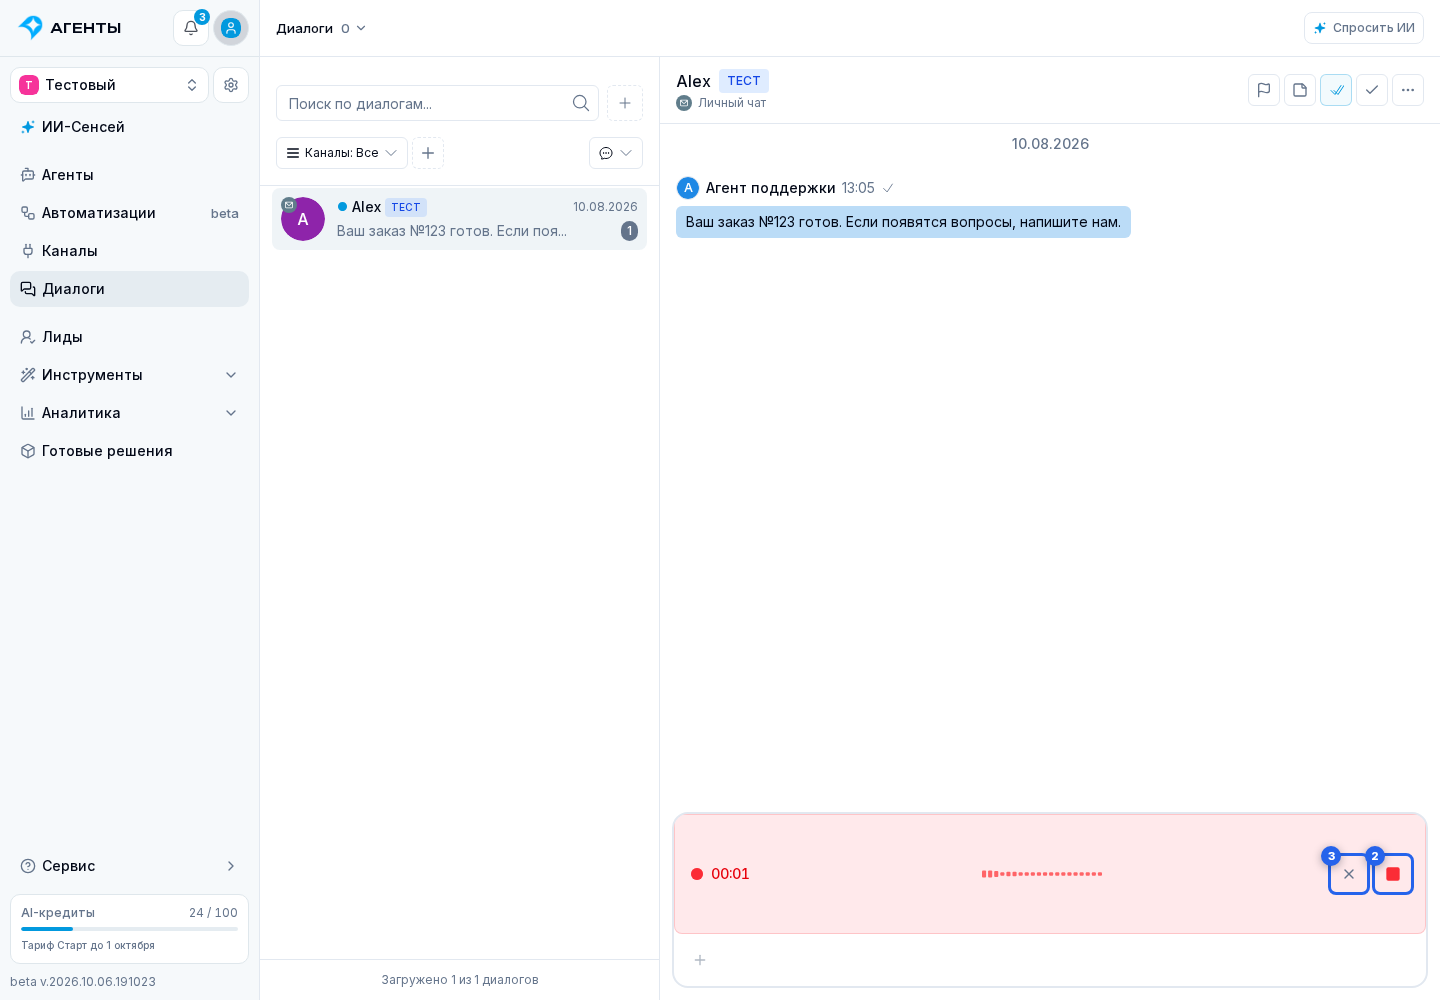Image resolution: width=1440 pixels, height=1000 pixels.
Task: Open workspace settings gear icon
Action: [x=231, y=85]
